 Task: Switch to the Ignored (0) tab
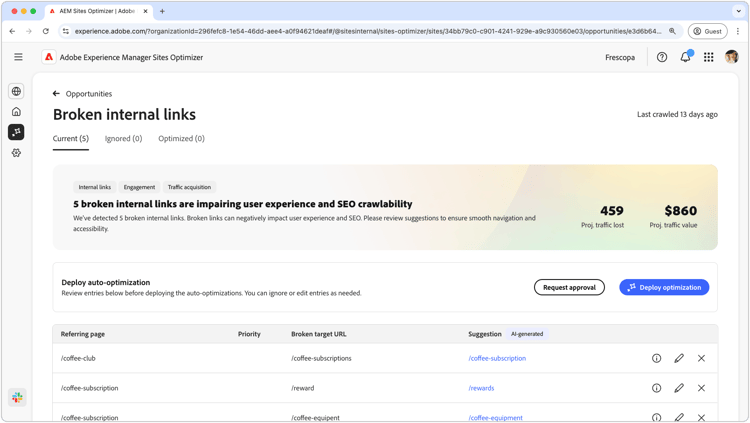click(123, 139)
